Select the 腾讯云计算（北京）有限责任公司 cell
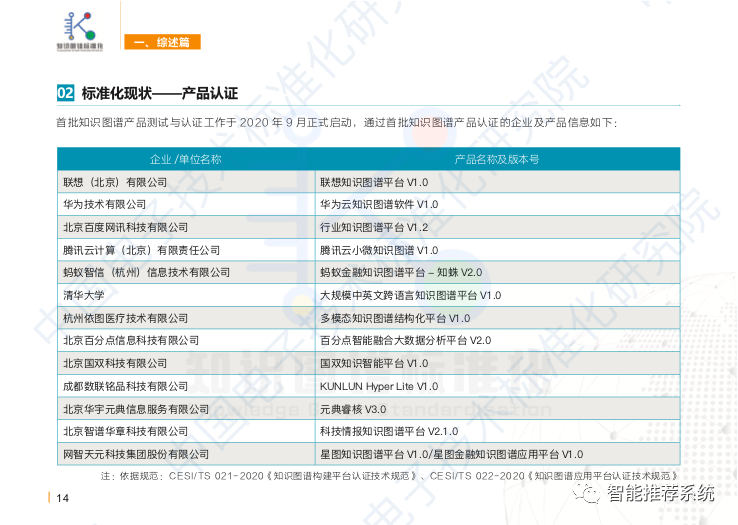The image size is (738, 525). pyautogui.click(x=186, y=250)
